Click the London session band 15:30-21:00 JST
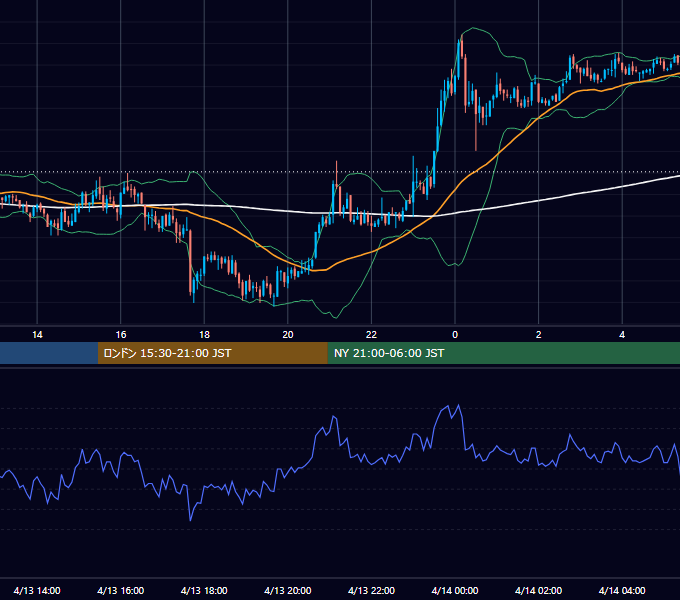Image resolution: width=680 pixels, height=600 pixels. (x=212, y=353)
